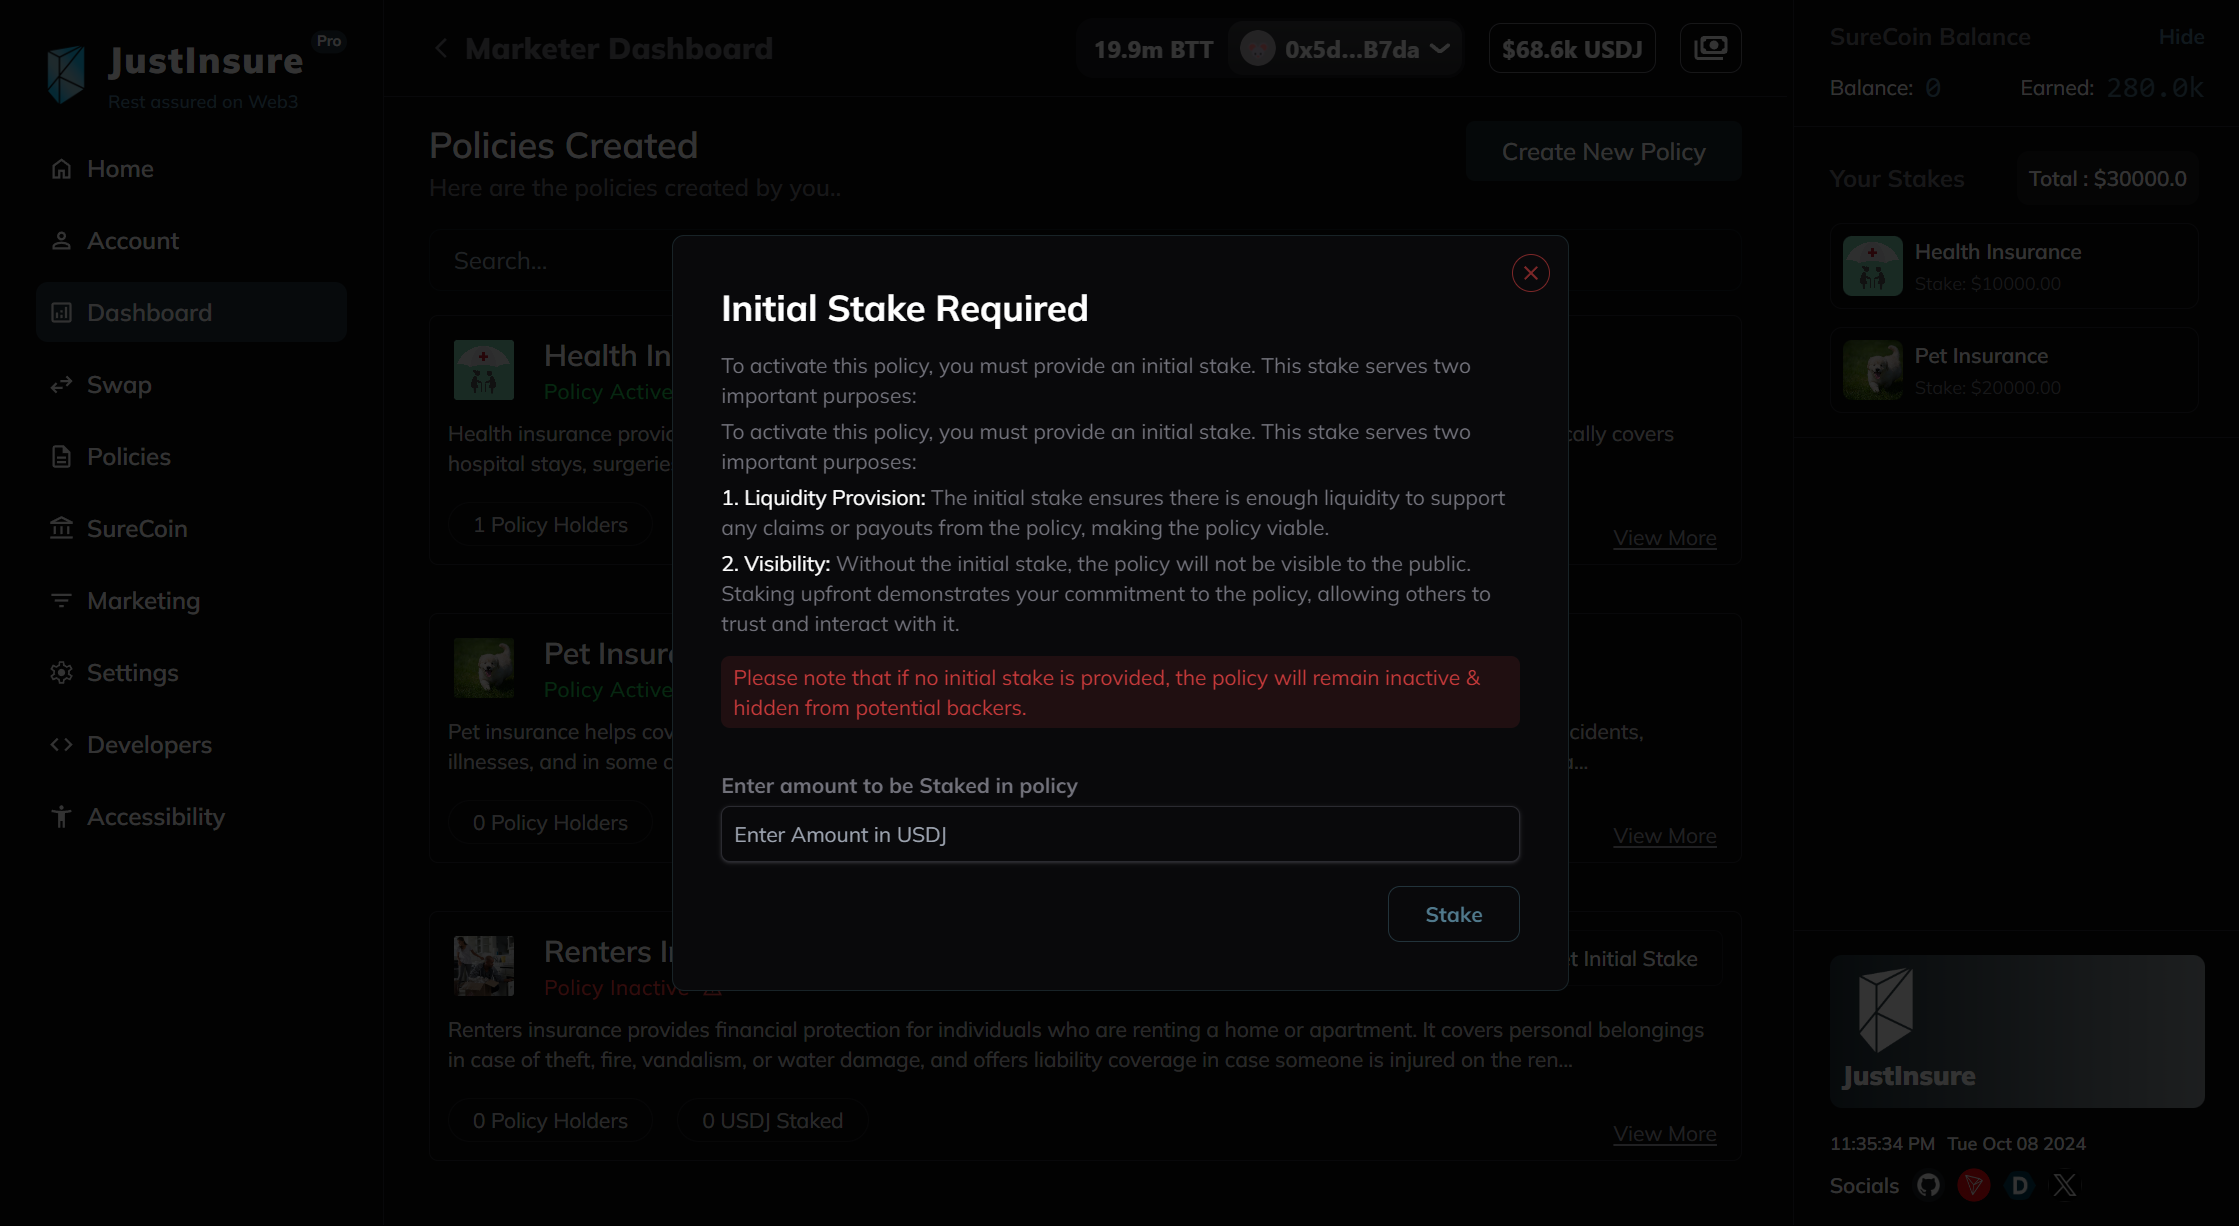Click the JustInsure logo in sidebar
The height and width of the screenshot is (1226, 2239).
66,73
